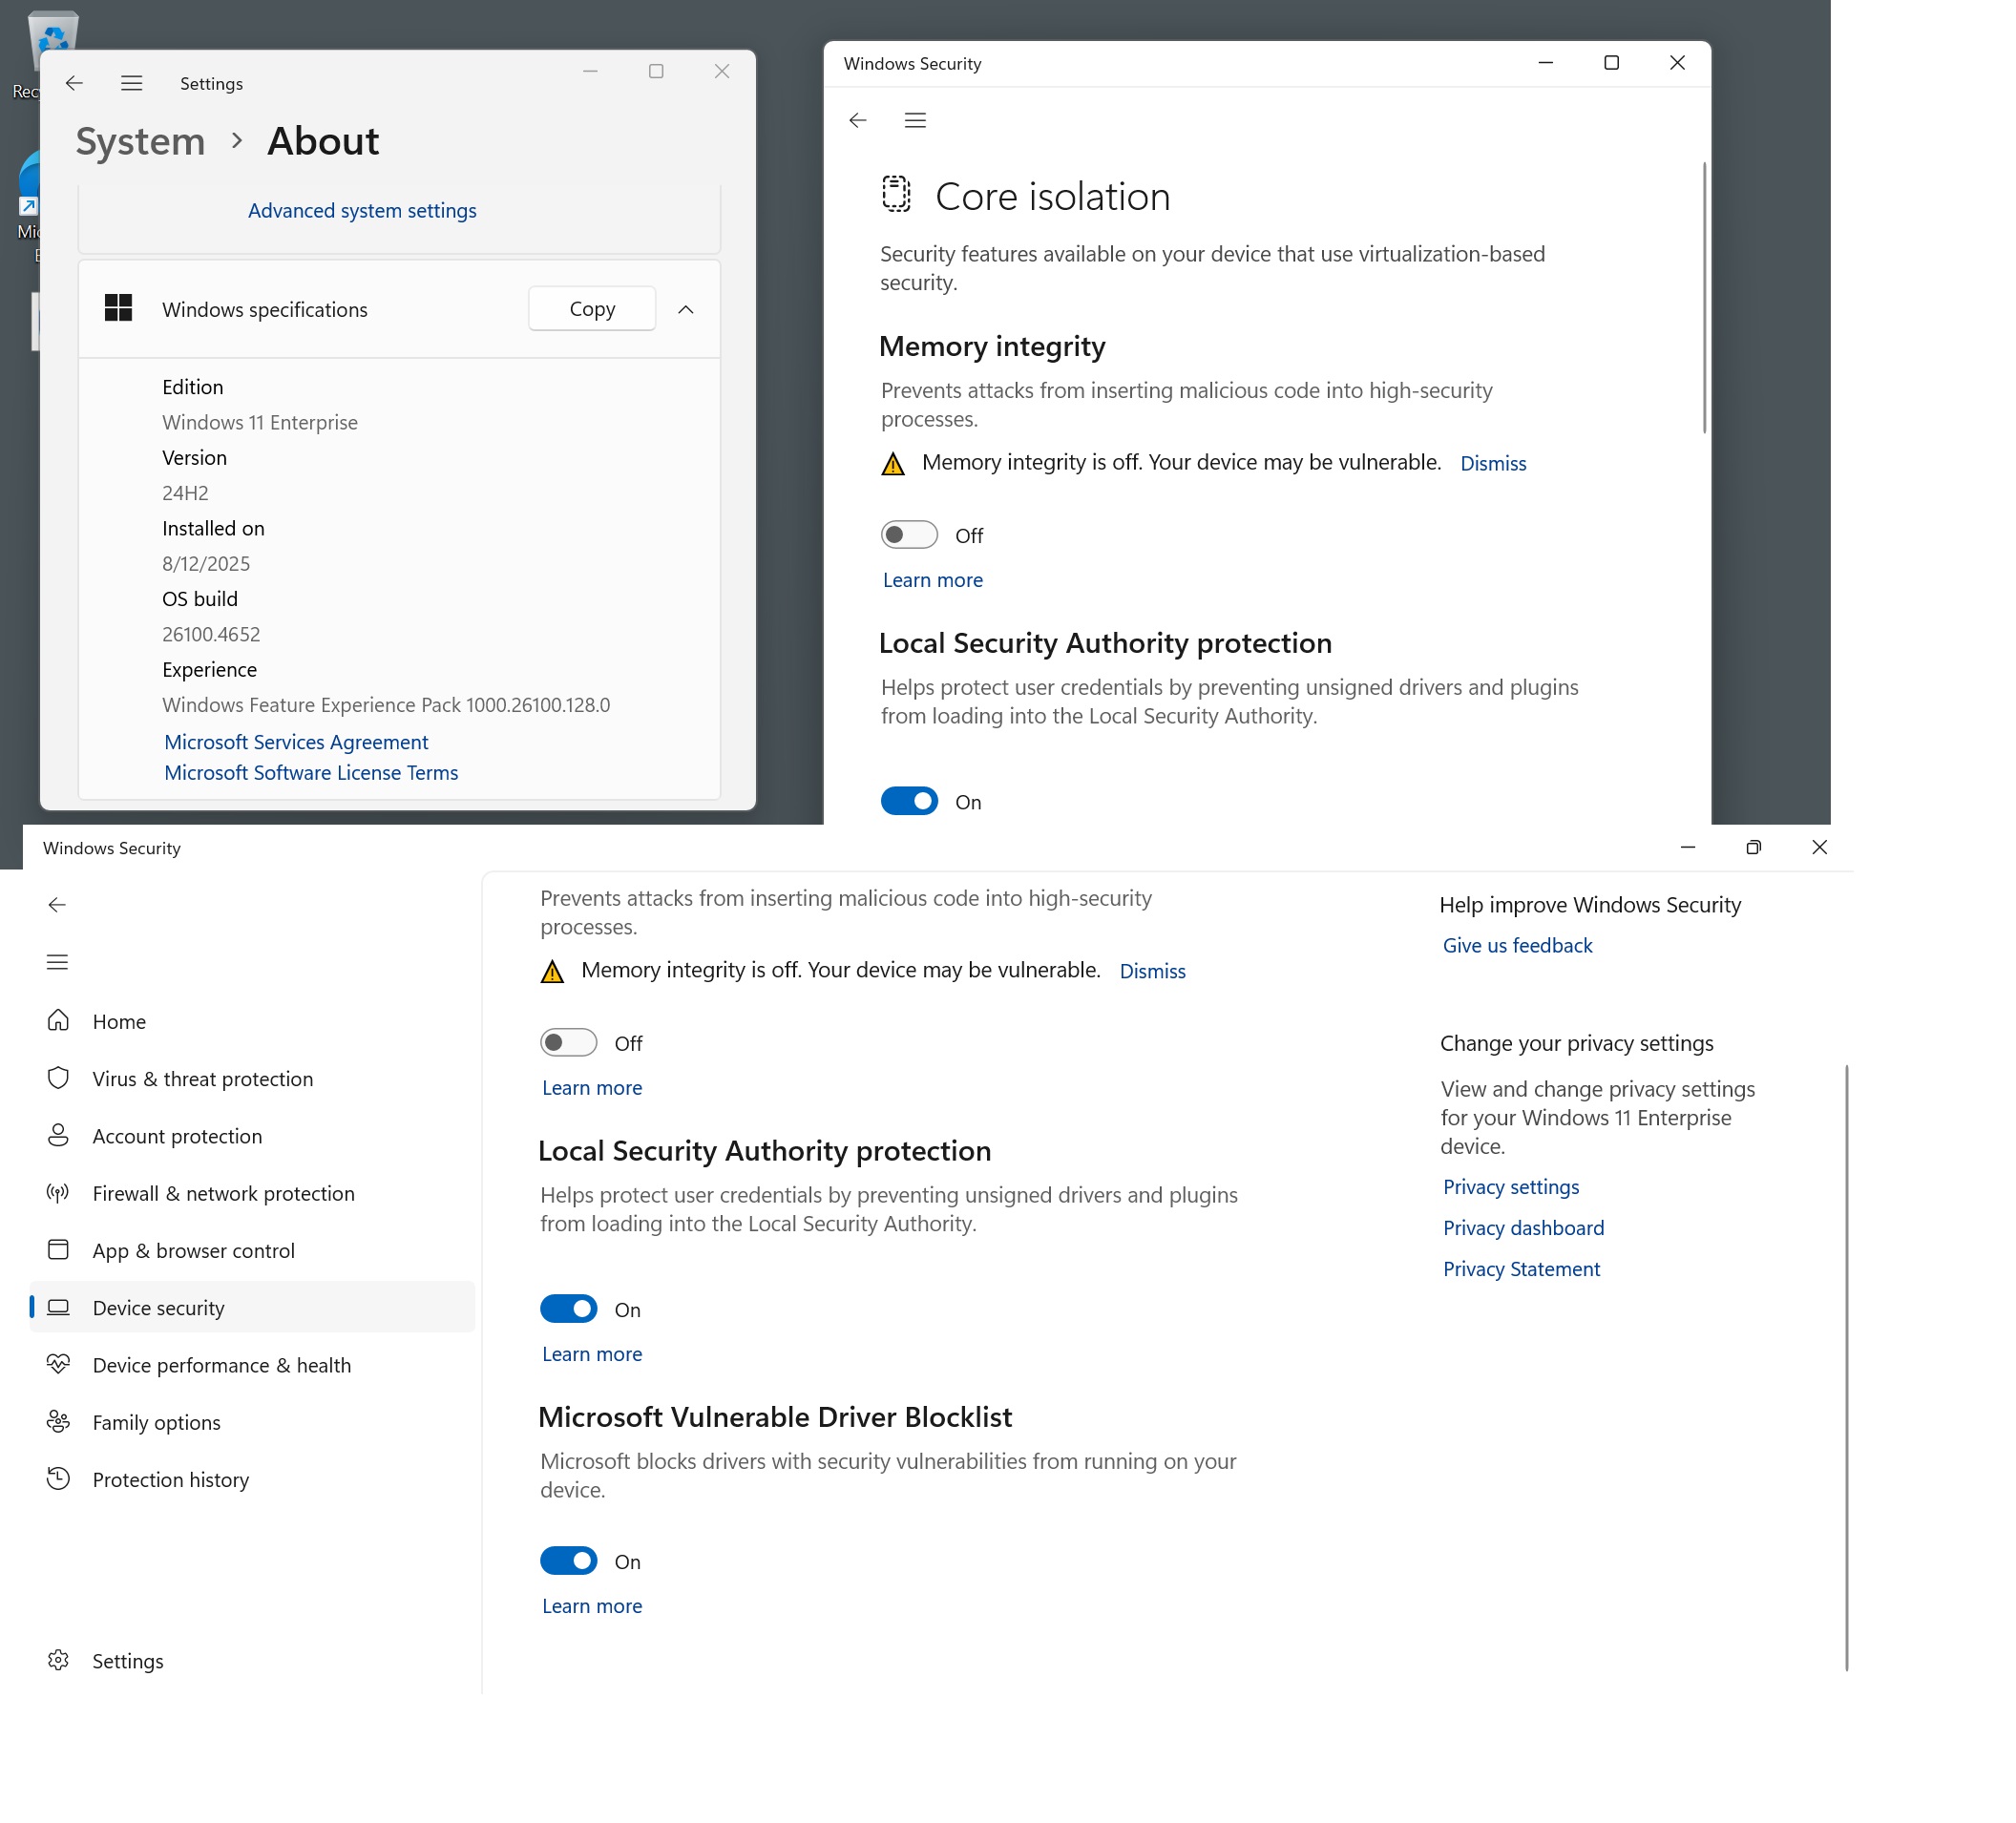This screenshot has width=2016, height=1823.
Task: Enable Memory integrity toggle in lower window
Action: coord(568,1042)
